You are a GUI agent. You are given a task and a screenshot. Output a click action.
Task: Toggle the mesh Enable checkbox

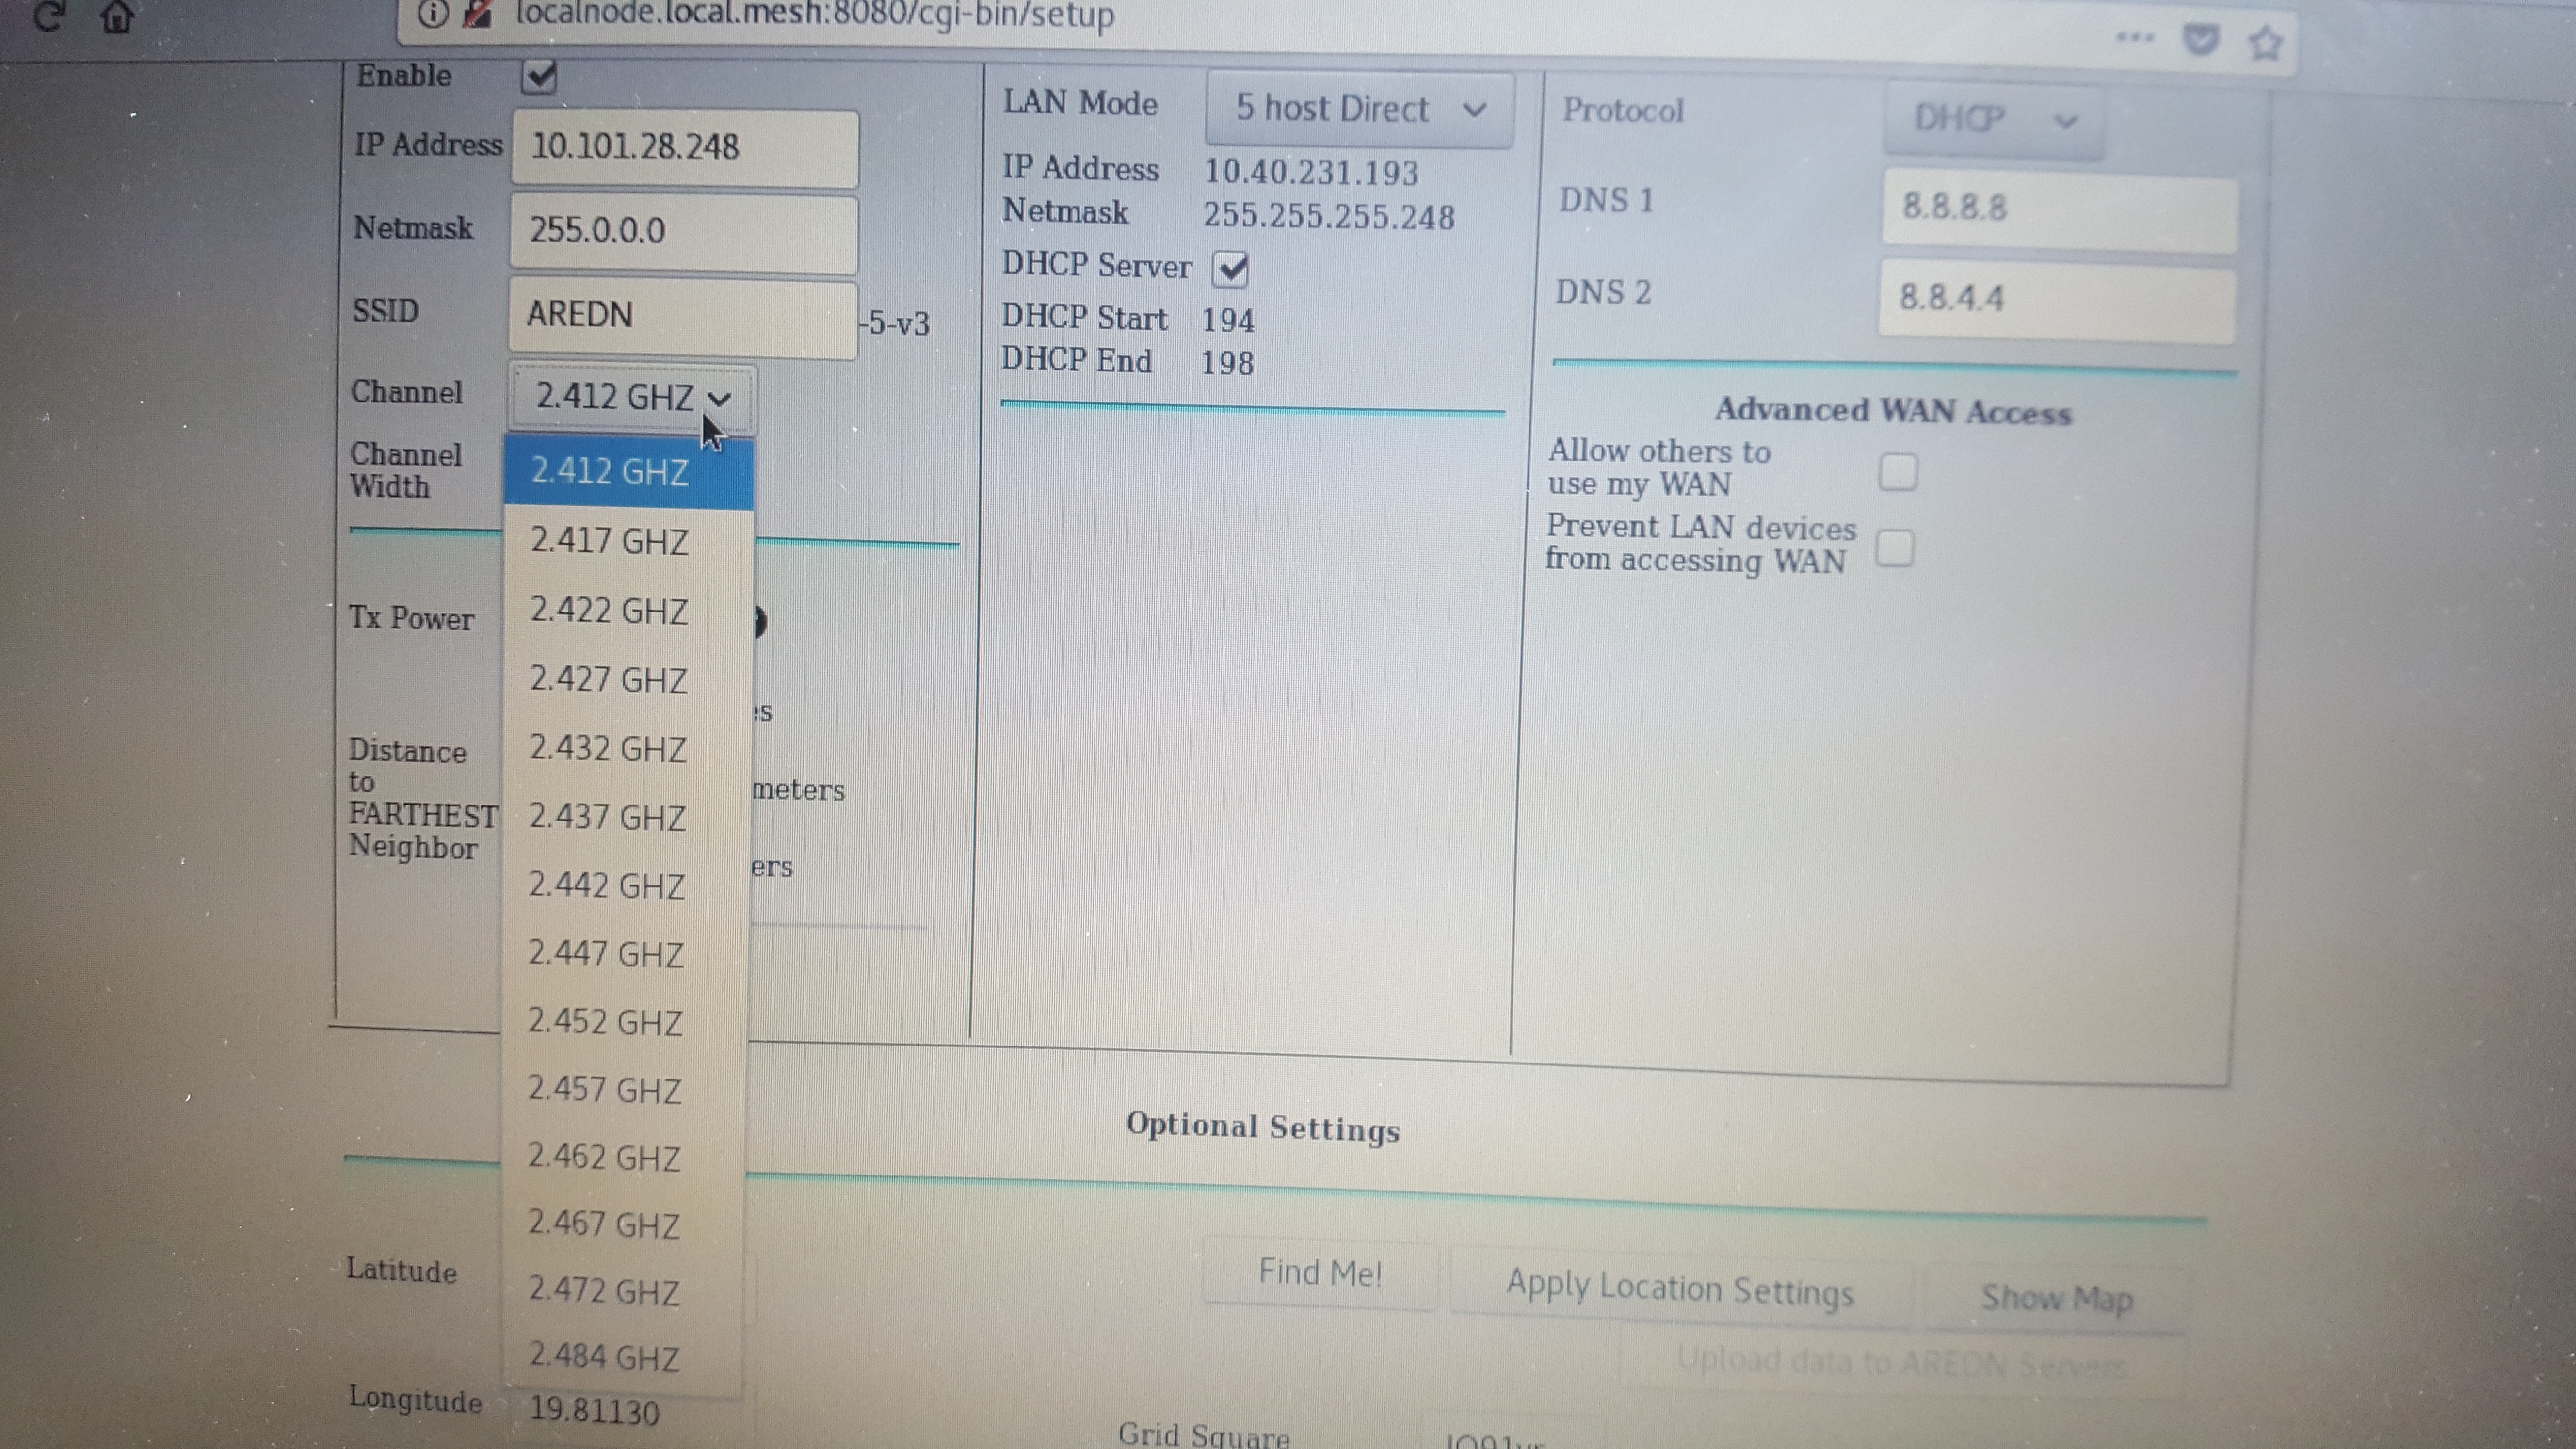pyautogui.click(x=539, y=77)
